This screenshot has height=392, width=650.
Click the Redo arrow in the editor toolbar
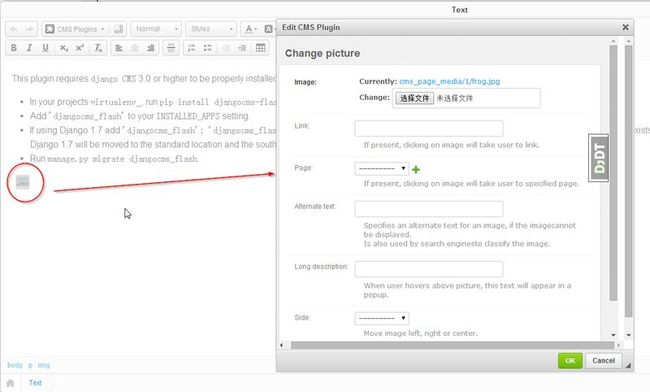(29, 29)
